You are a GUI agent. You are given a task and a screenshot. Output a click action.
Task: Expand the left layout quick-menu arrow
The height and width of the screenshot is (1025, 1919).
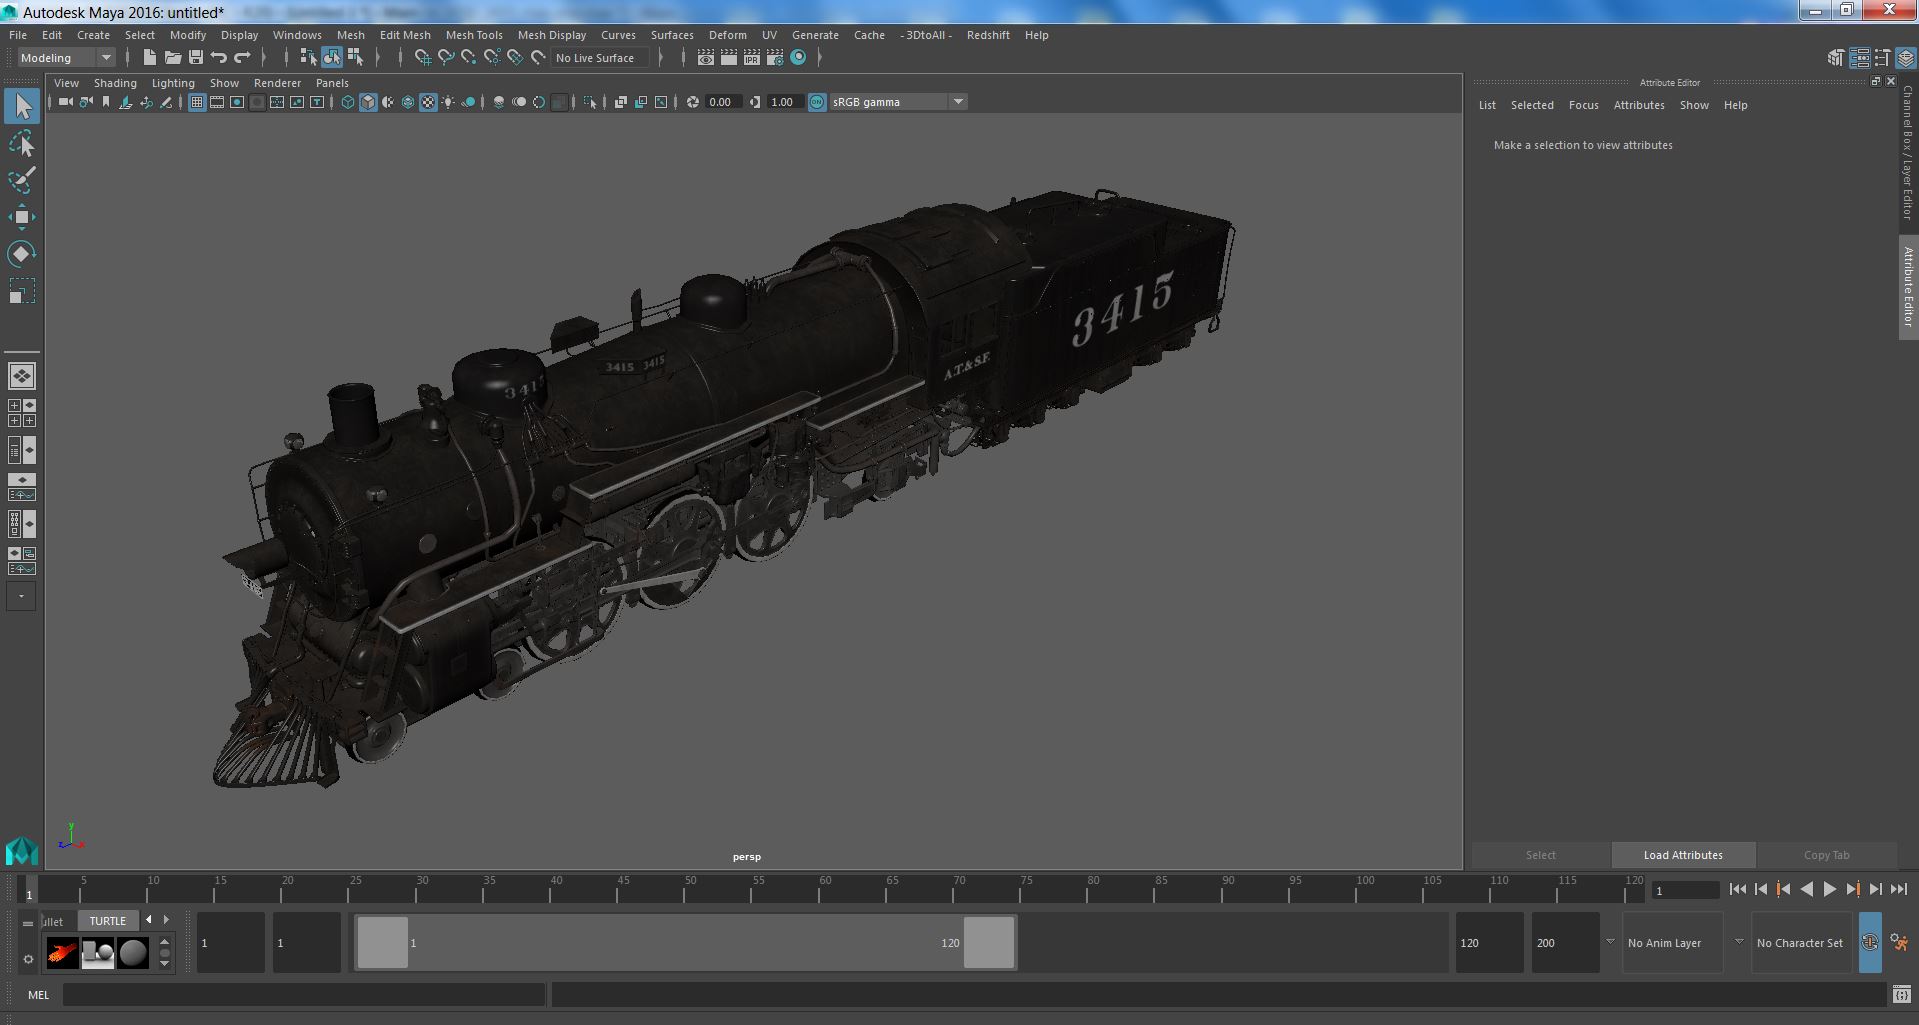click(21, 596)
